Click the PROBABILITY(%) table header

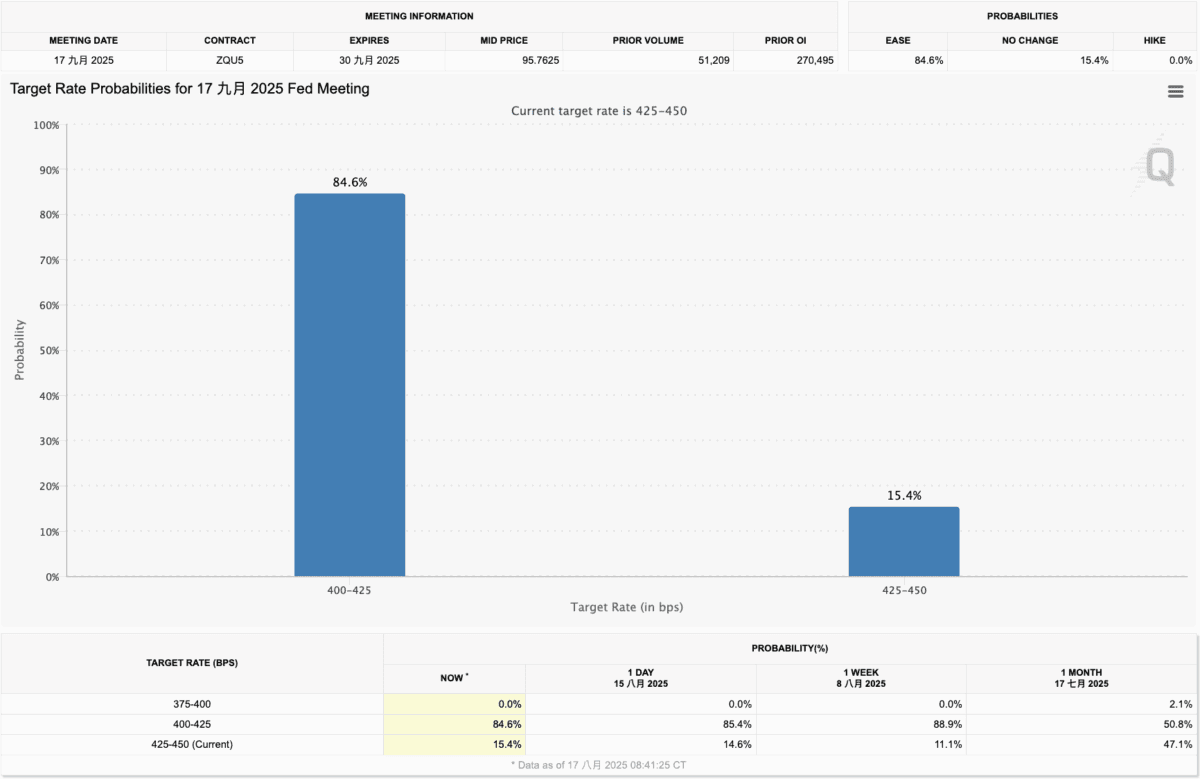(x=791, y=648)
